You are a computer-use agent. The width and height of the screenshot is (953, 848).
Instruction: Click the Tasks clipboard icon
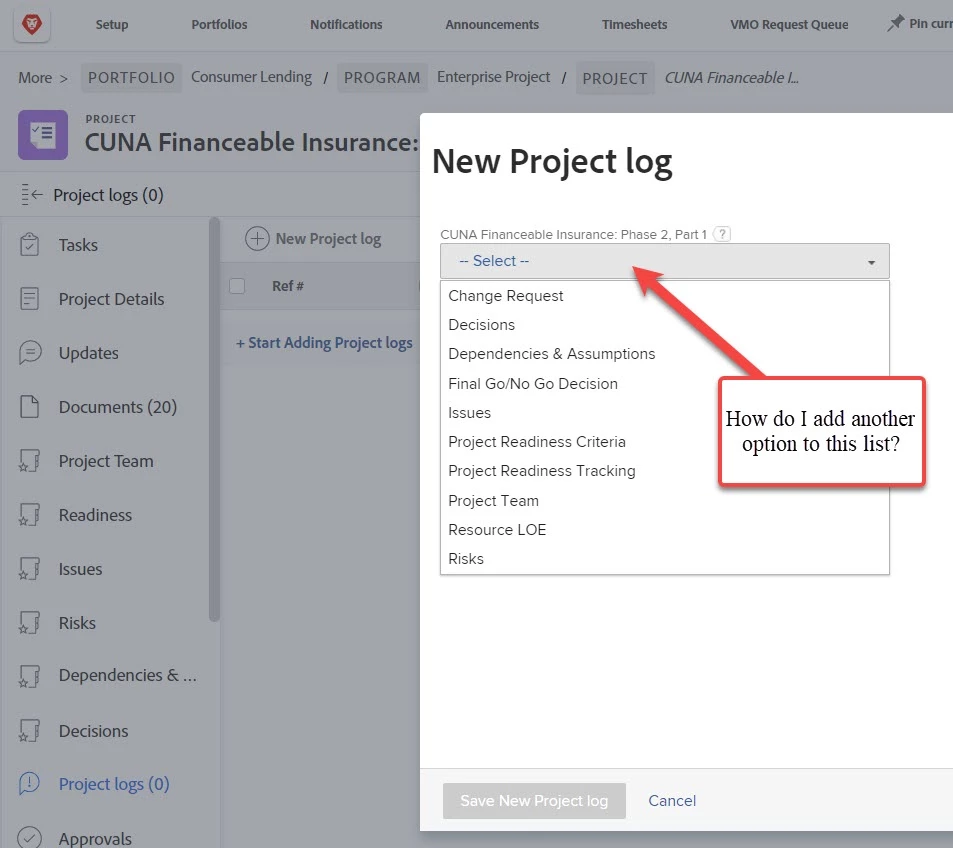point(29,244)
